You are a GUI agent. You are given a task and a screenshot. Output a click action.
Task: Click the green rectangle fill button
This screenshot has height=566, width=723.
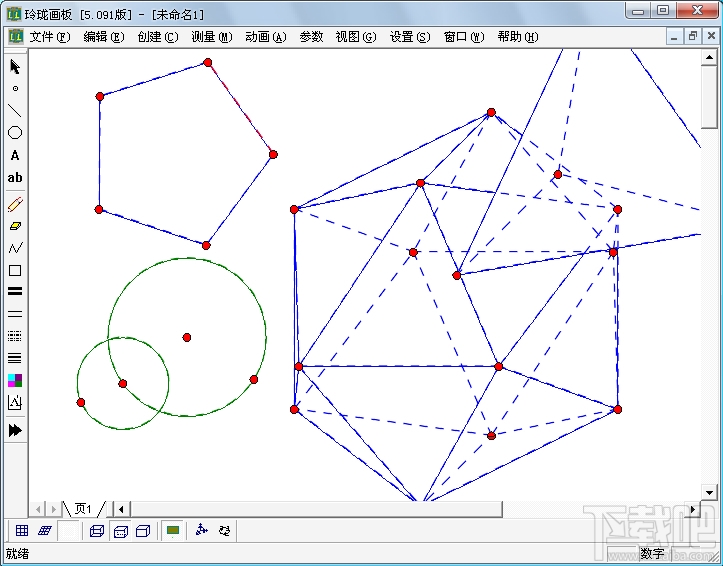point(173,531)
